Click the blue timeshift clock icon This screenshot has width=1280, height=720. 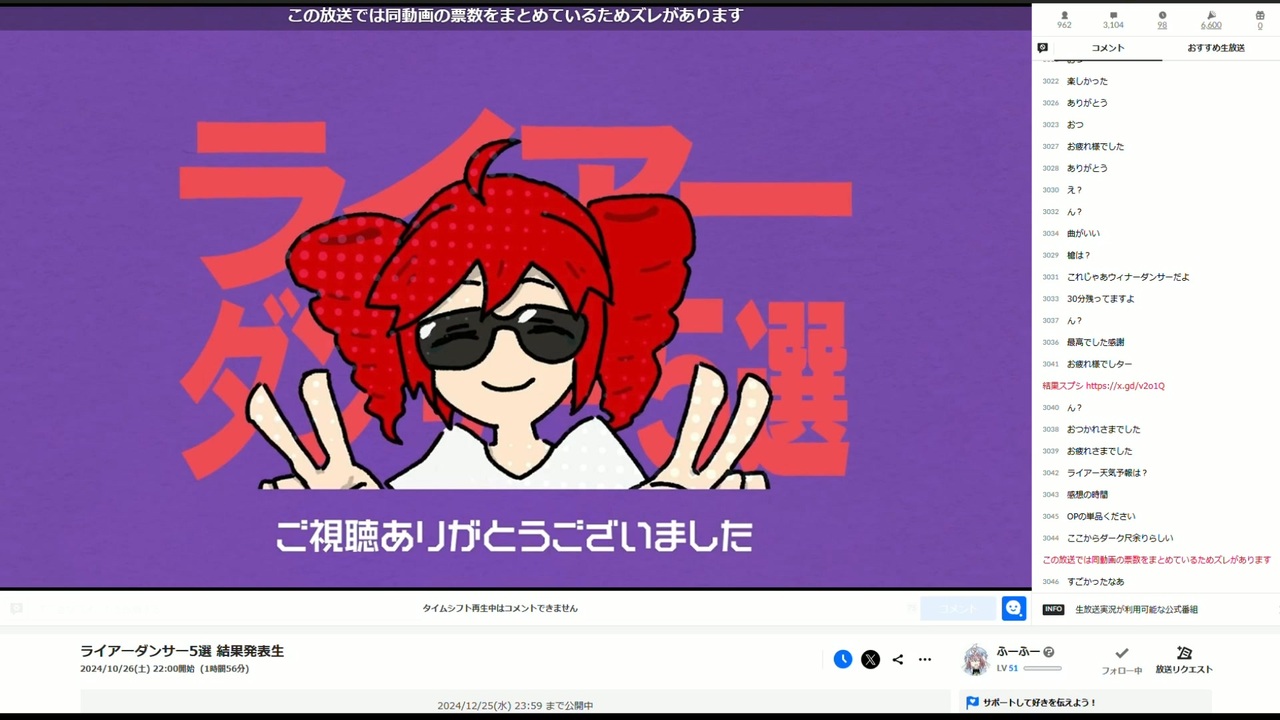843,659
